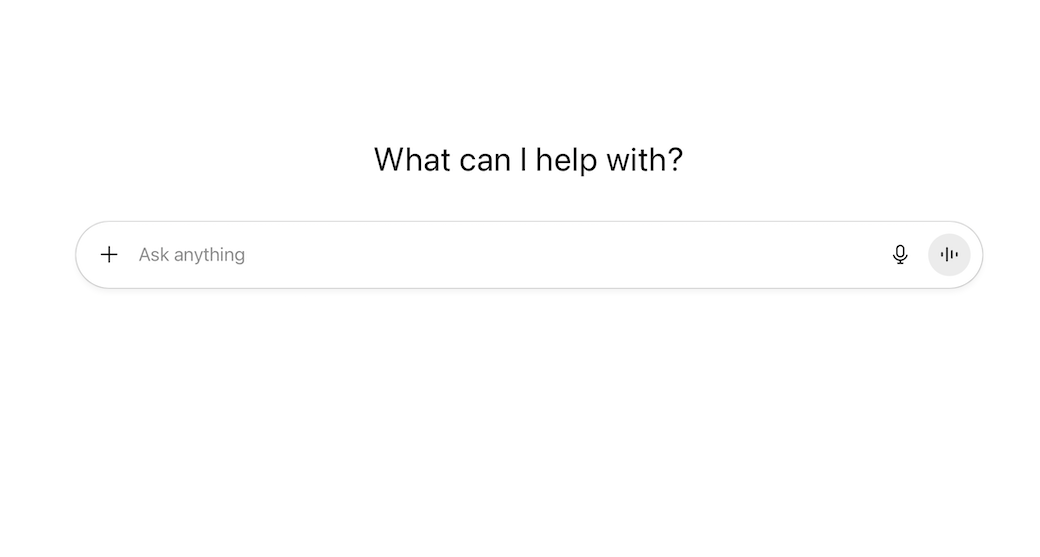1040x557 pixels.
Task: Click inside the rounded prompt bar
Action: pos(500,255)
